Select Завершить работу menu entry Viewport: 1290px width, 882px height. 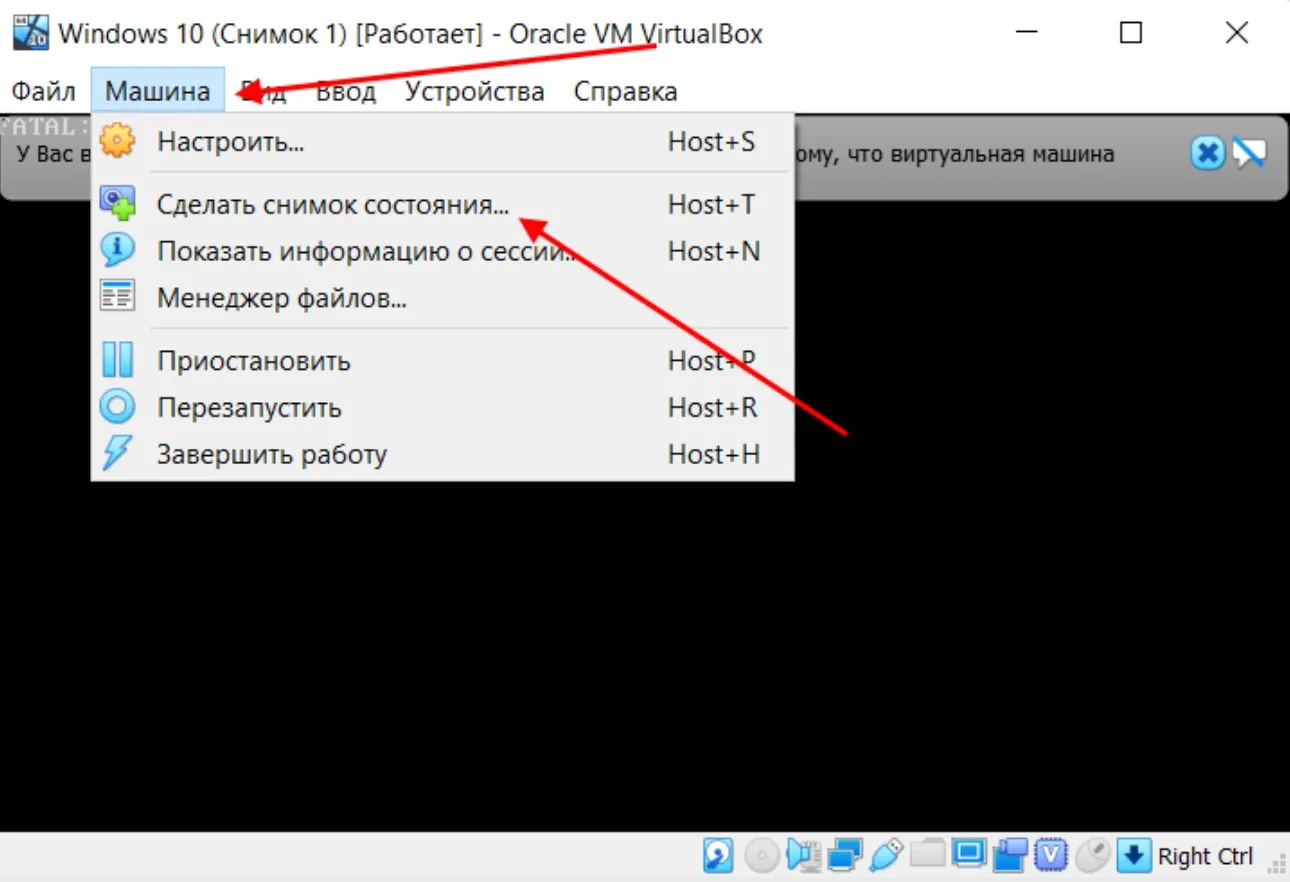coord(442,454)
